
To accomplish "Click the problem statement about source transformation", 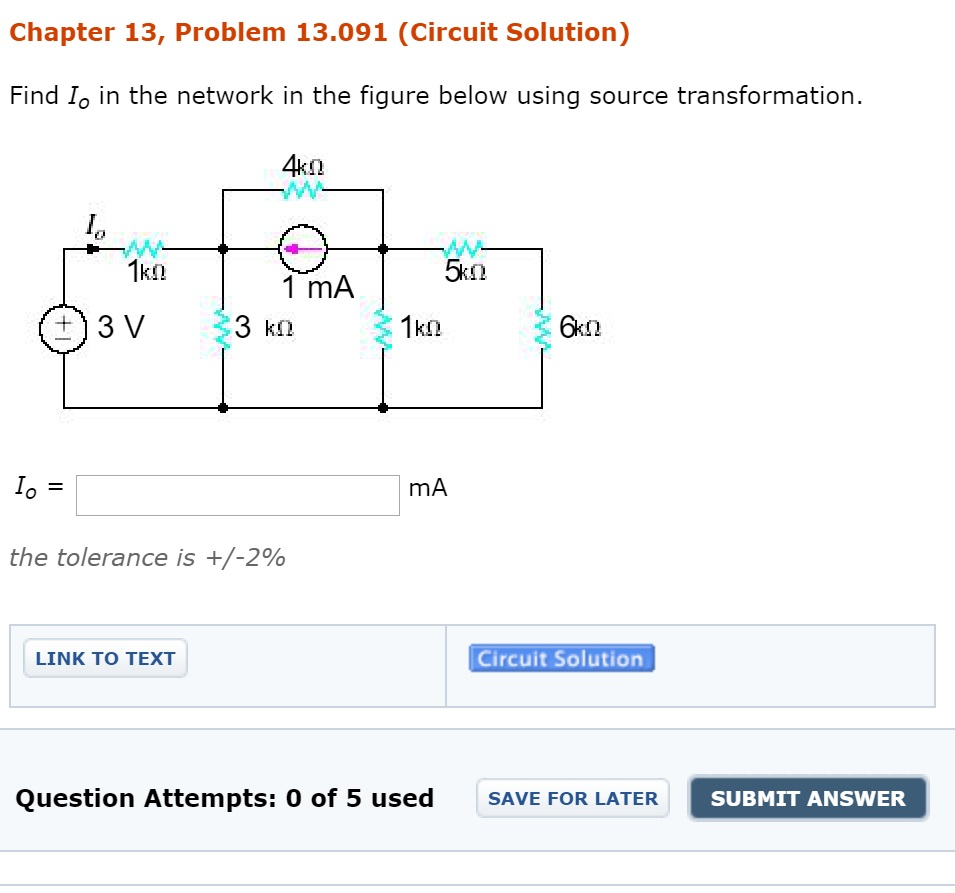I will click(x=436, y=96).
